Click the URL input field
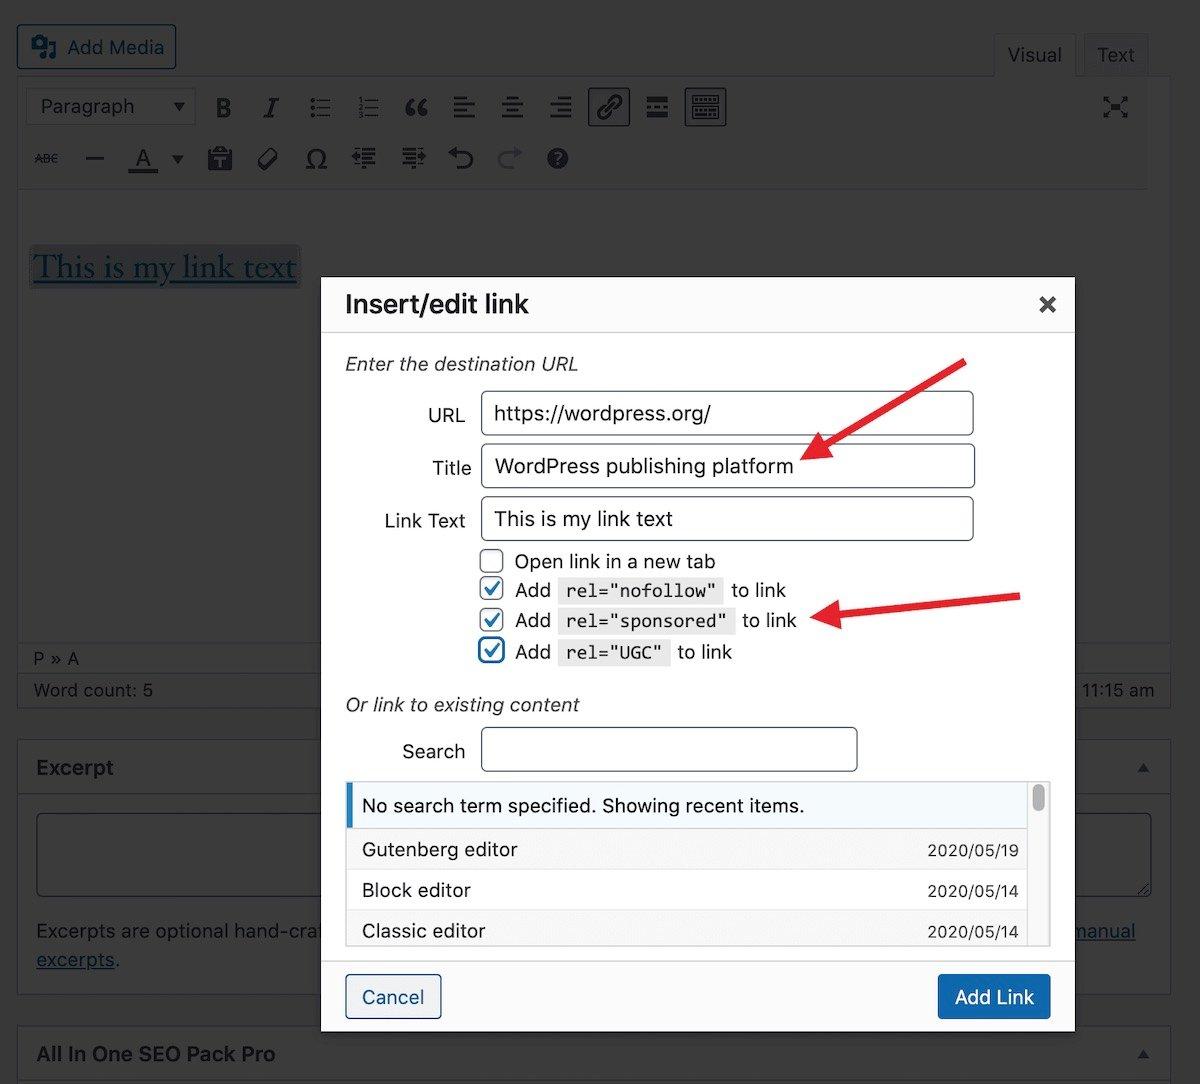 pos(727,413)
